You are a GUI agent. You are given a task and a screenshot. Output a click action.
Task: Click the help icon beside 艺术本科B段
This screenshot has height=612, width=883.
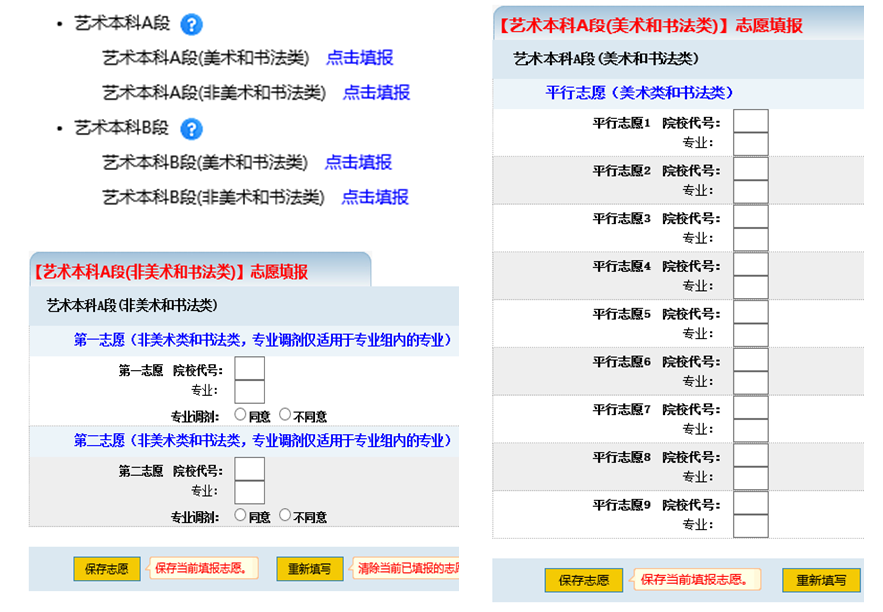click(x=192, y=128)
